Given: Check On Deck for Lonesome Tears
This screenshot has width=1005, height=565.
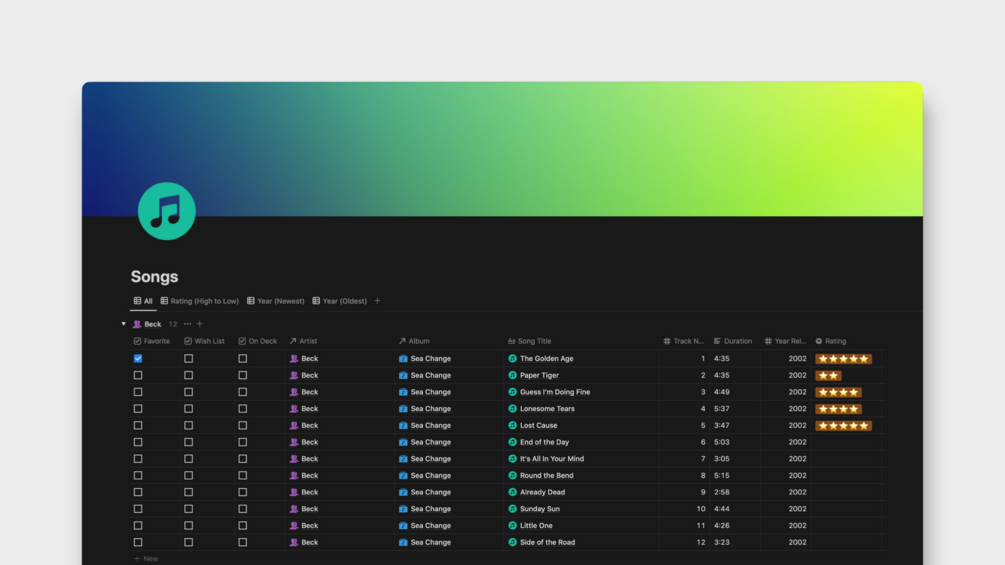Looking at the screenshot, I should (x=242, y=409).
